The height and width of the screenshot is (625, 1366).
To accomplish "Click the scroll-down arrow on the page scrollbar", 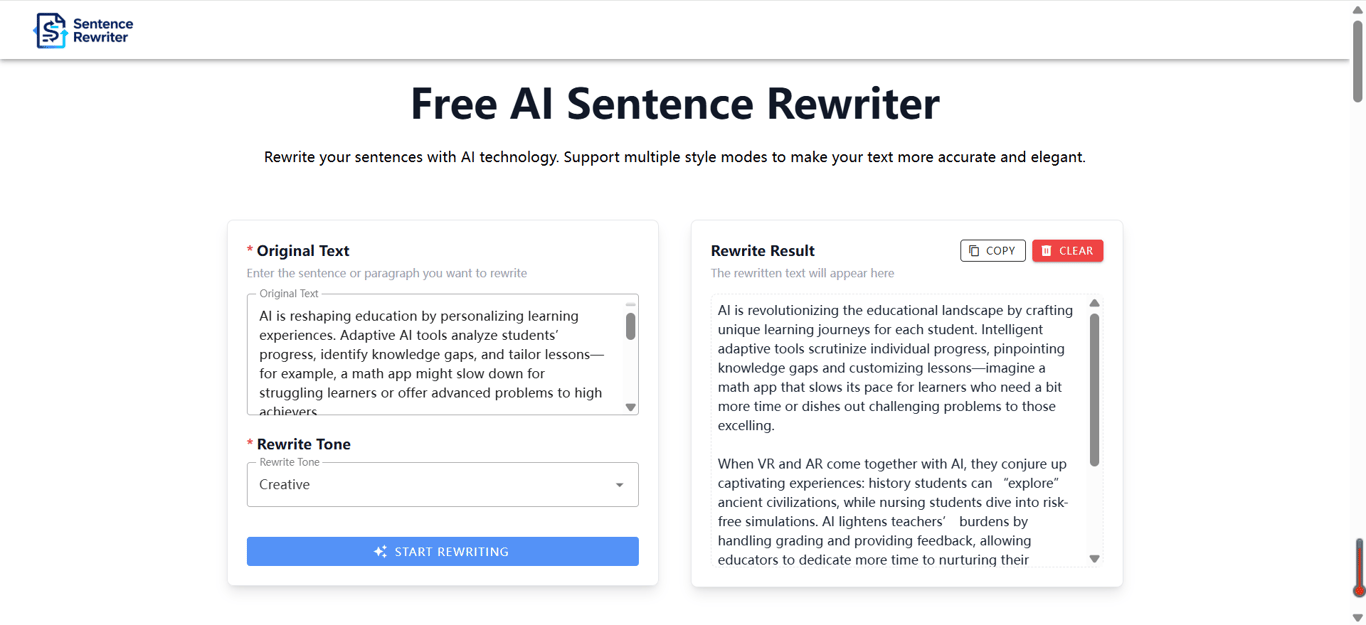I will 1358,614.
